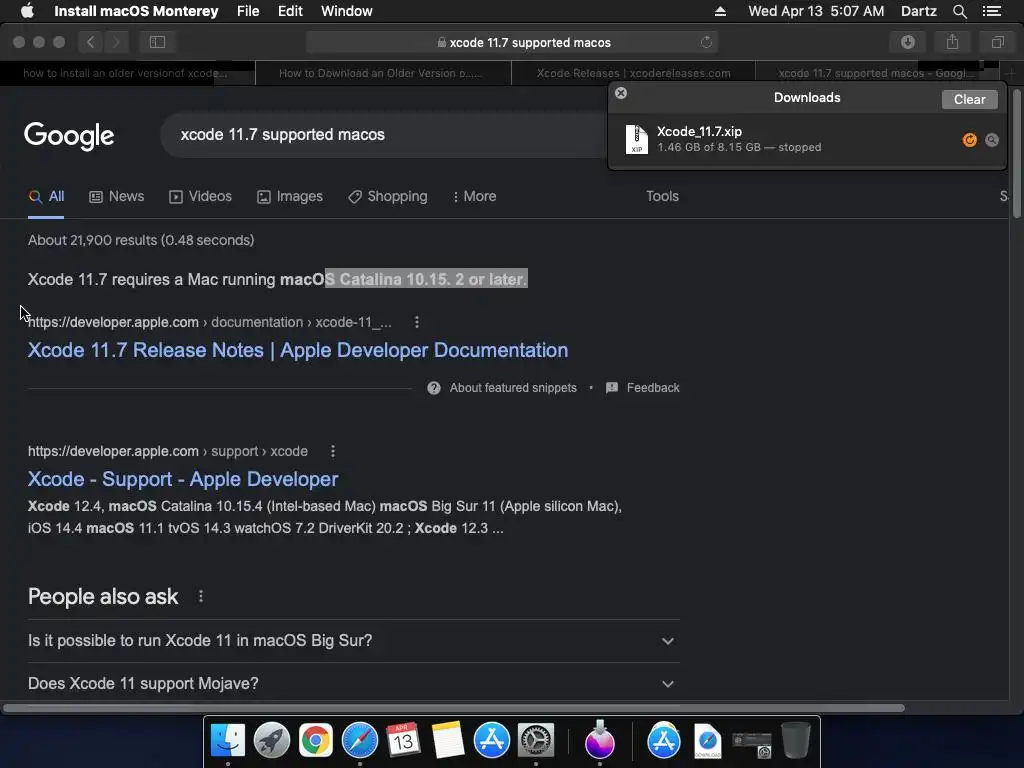Expand 'Is it possible to run Xcode 11 in macOS Big Sur?'
This screenshot has height=768, width=1024.
coord(353,641)
